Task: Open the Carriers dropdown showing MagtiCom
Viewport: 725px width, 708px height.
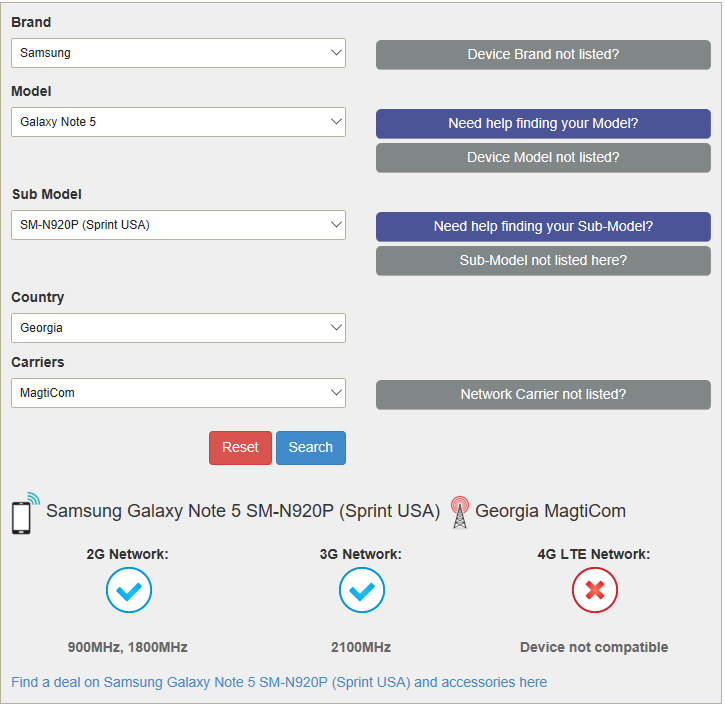Action: click(x=178, y=393)
